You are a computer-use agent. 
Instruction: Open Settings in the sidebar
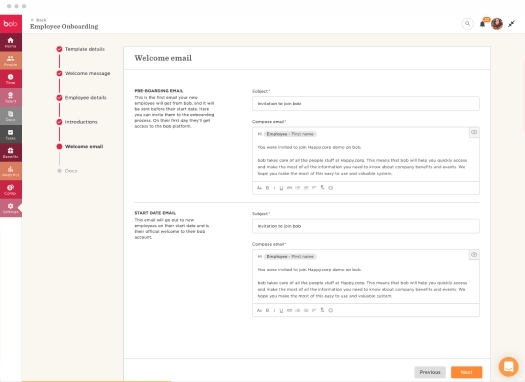[11, 208]
